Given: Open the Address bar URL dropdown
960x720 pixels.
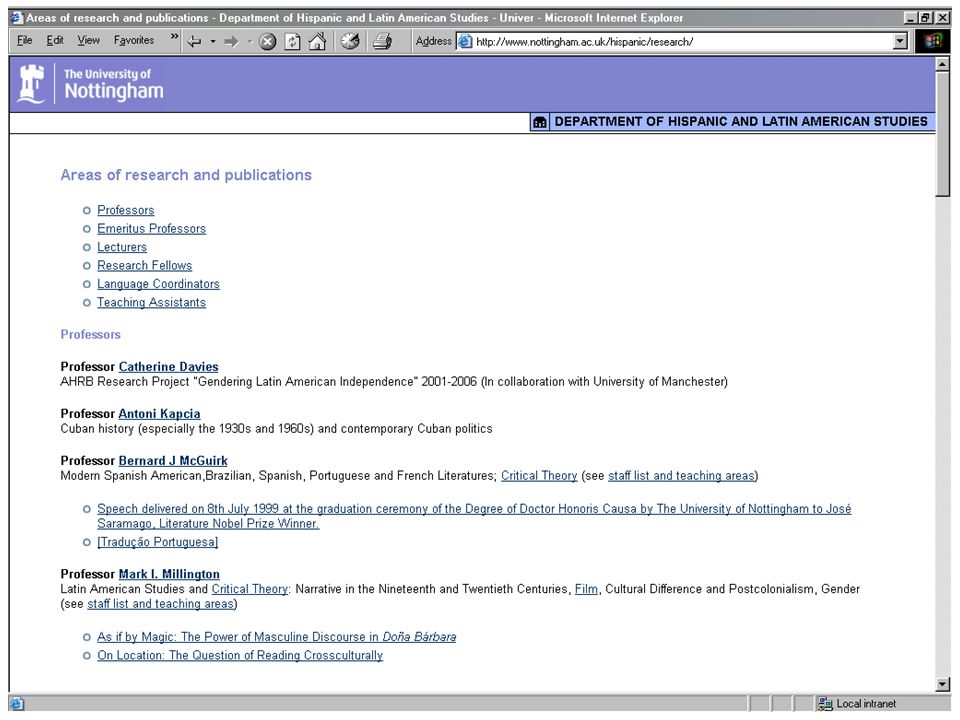Looking at the screenshot, I should [900, 42].
